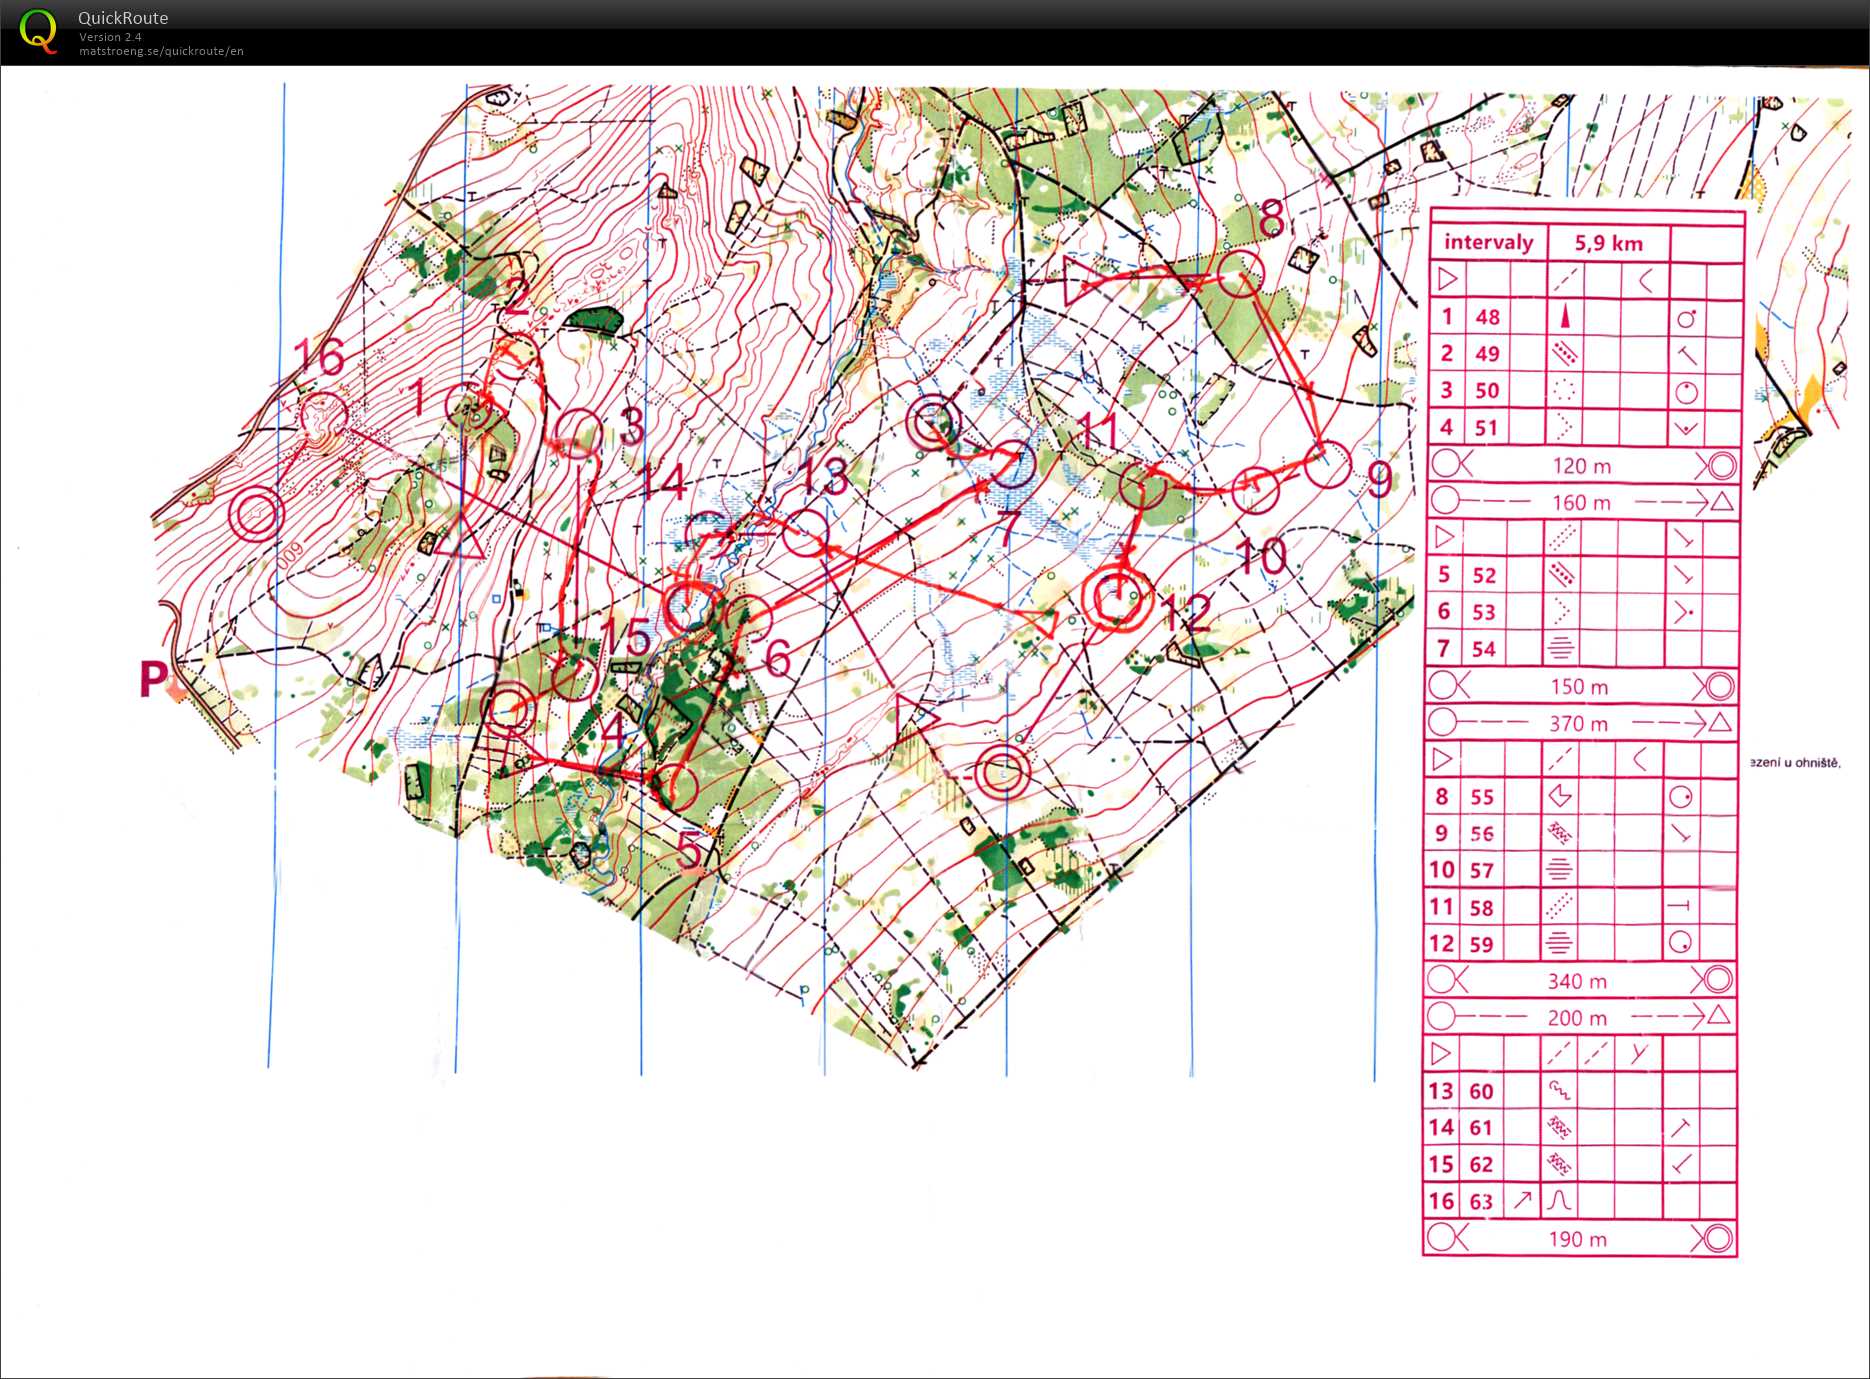Screen dimensions: 1870x1379
Task: Click control number 7 label on map
Action: pyautogui.click(x=1008, y=528)
